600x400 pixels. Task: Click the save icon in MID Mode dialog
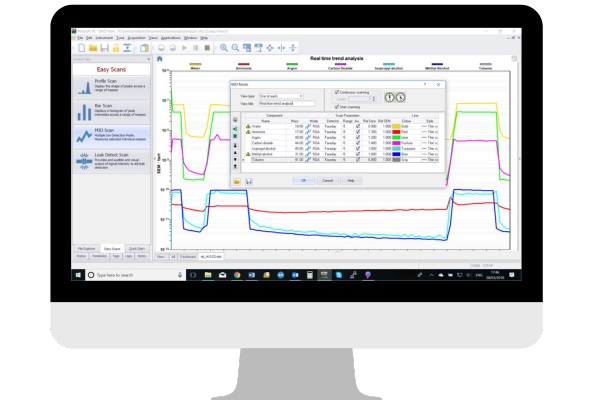point(247,181)
